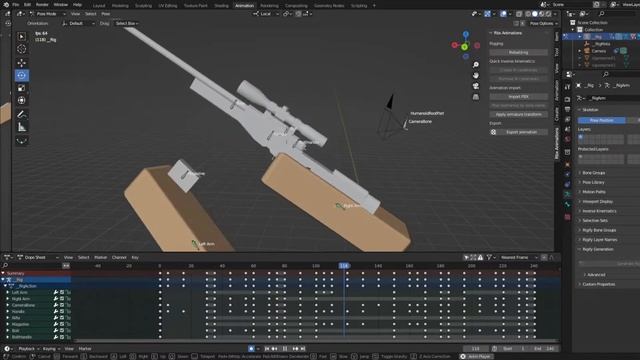Open the Default orientation dropdown
Image resolution: width=640 pixels, height=360 pixels.
(x=78, y=23)
